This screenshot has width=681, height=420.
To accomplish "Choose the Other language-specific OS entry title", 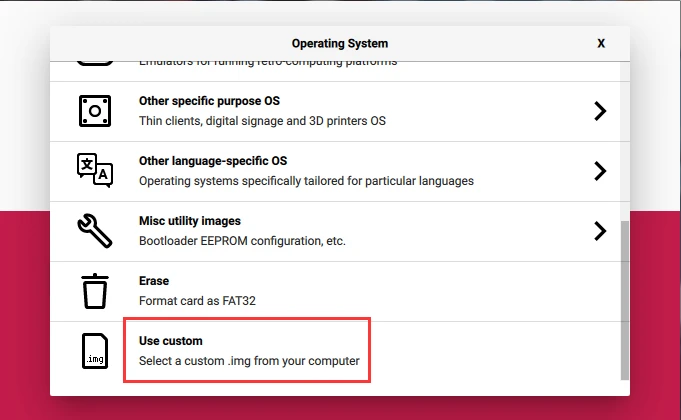I will (x=213, y=161).
